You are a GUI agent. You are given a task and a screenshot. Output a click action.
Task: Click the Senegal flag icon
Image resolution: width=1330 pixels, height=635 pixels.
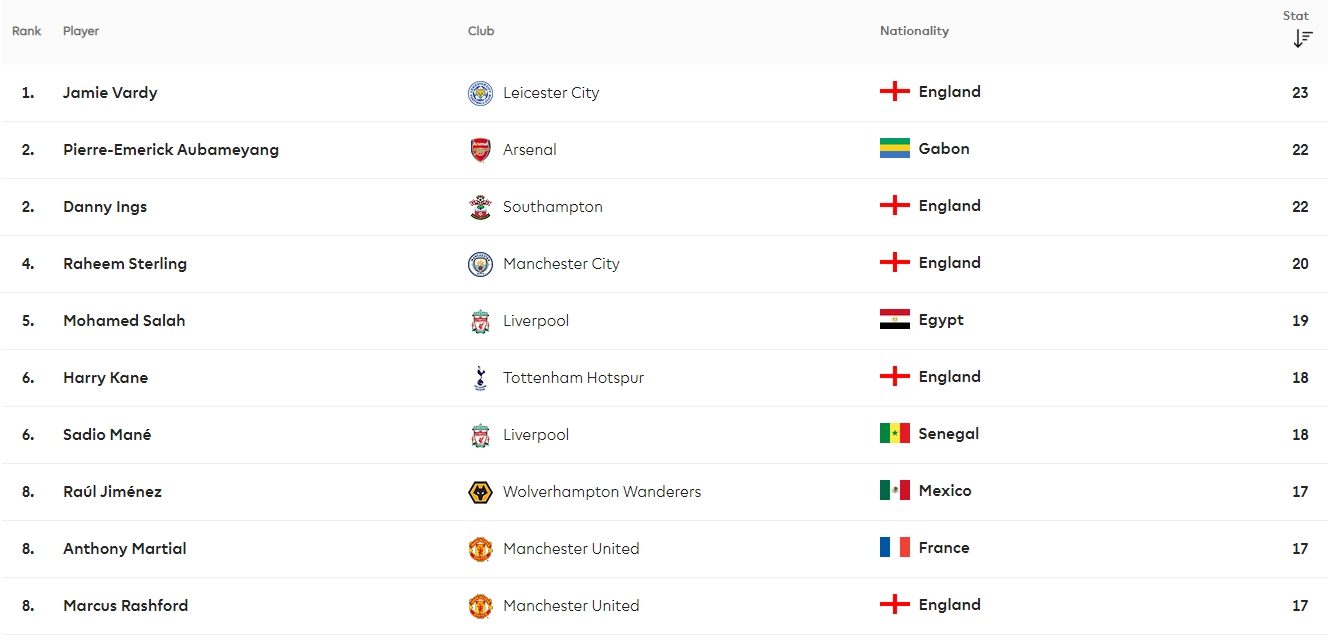pyautogui.click(x=894, y=434)
